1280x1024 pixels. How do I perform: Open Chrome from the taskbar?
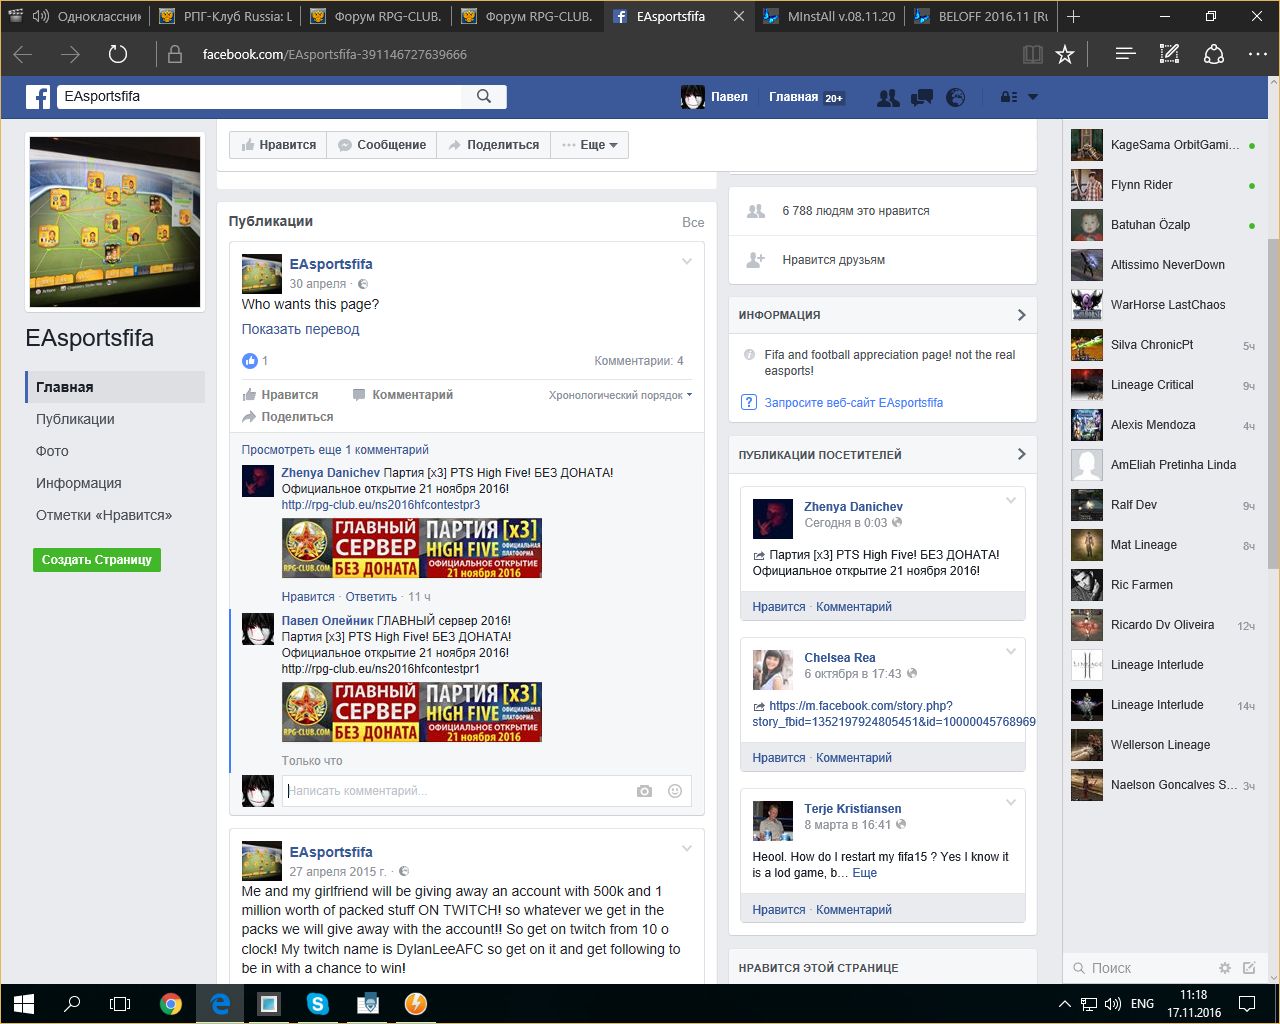pos(171,1004)
